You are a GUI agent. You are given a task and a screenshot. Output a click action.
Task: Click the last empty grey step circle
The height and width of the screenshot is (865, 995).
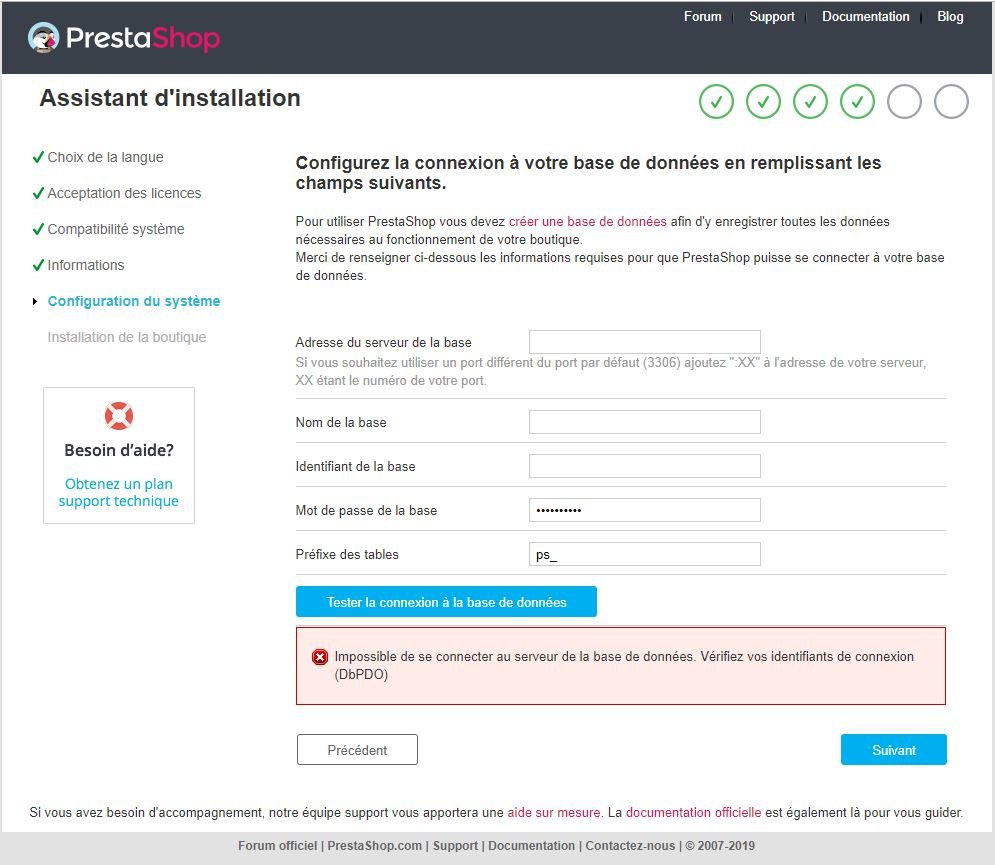point(951,101)
